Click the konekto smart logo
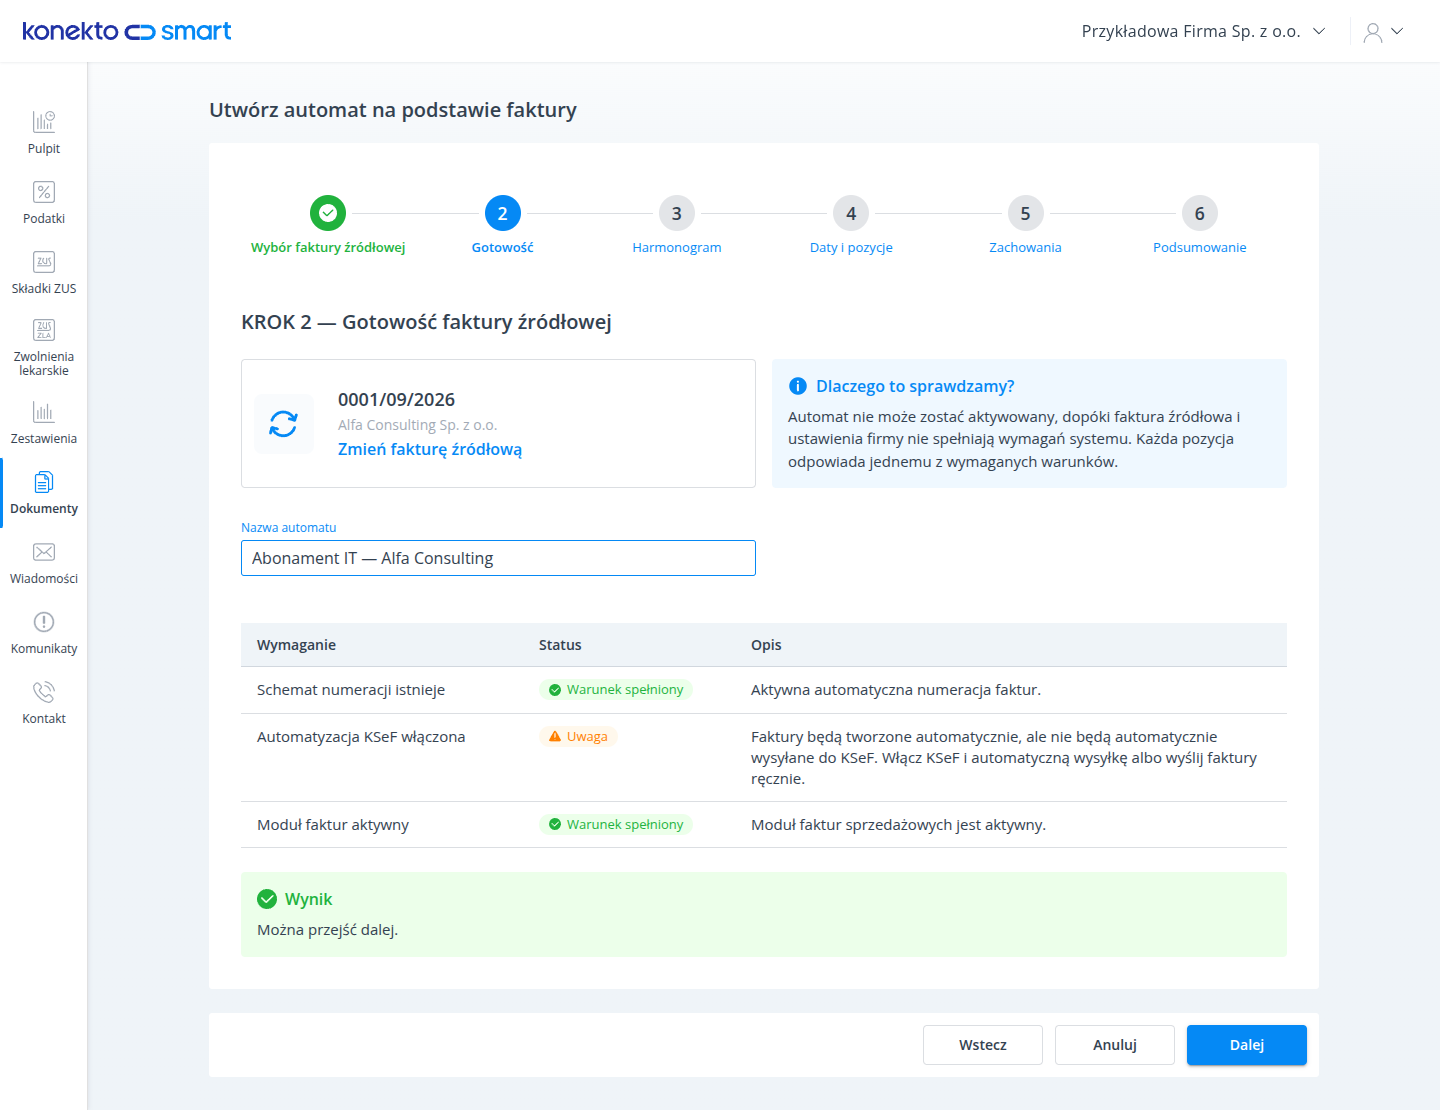This screenshot has width=1440, height=1110. coord(127,31)
